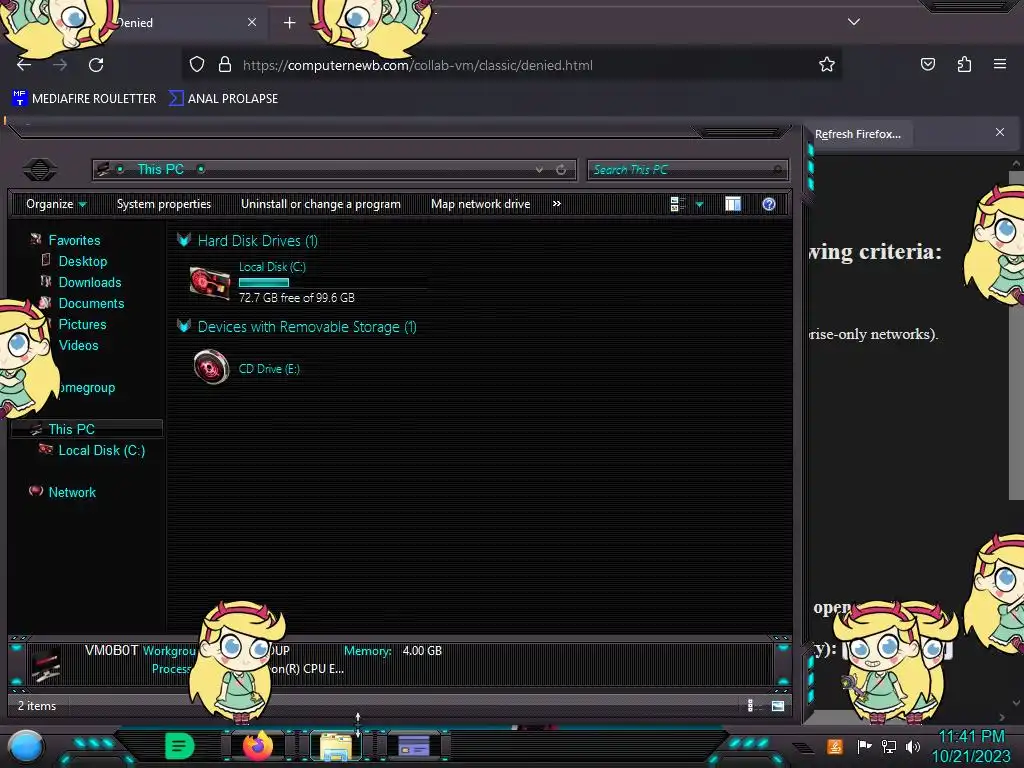Select Favorites in navigation pane

(74, 240)
